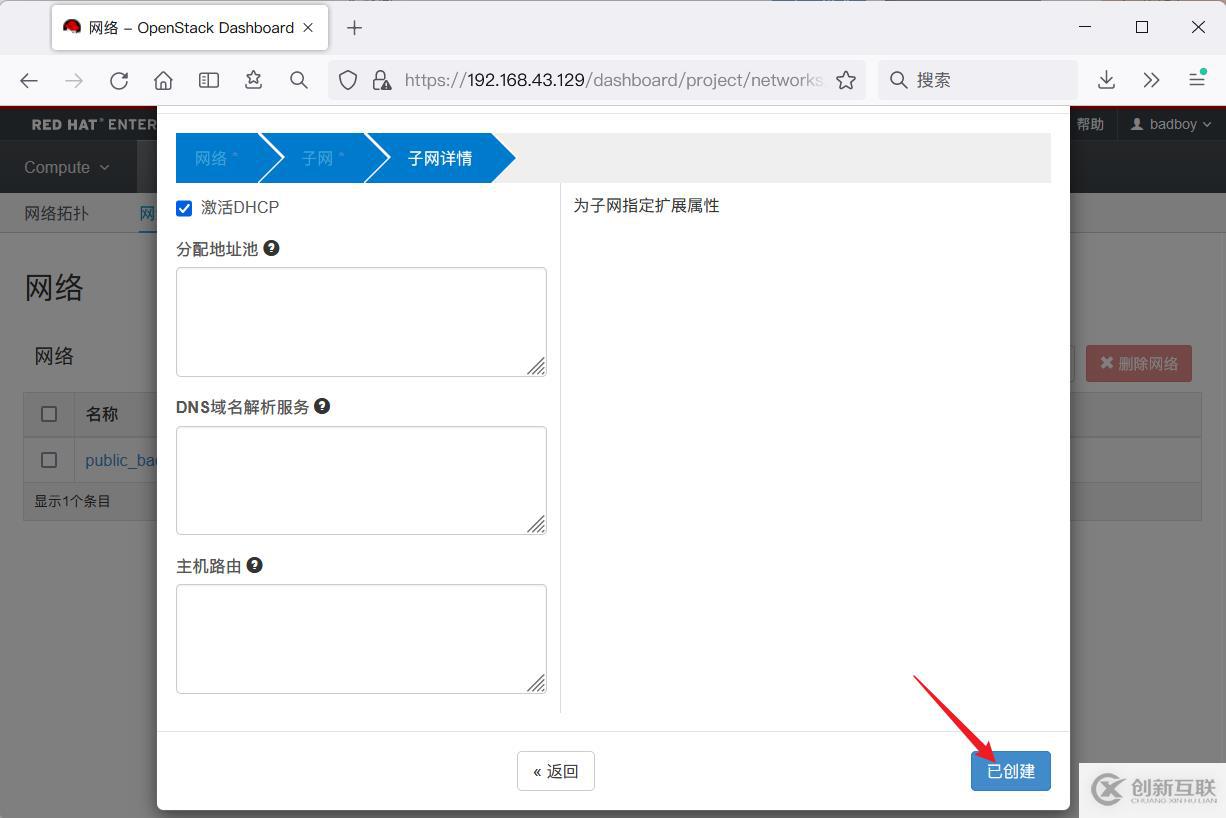Click the browser 搜索 search box

(978, 80)
